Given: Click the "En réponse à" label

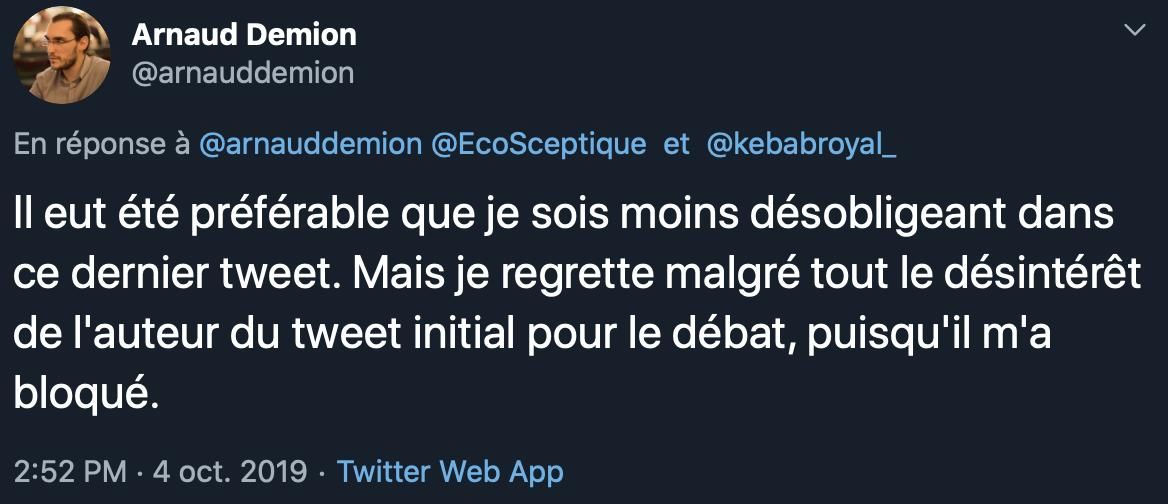Looking at the screenshot, I should click(x=102, y=144).
